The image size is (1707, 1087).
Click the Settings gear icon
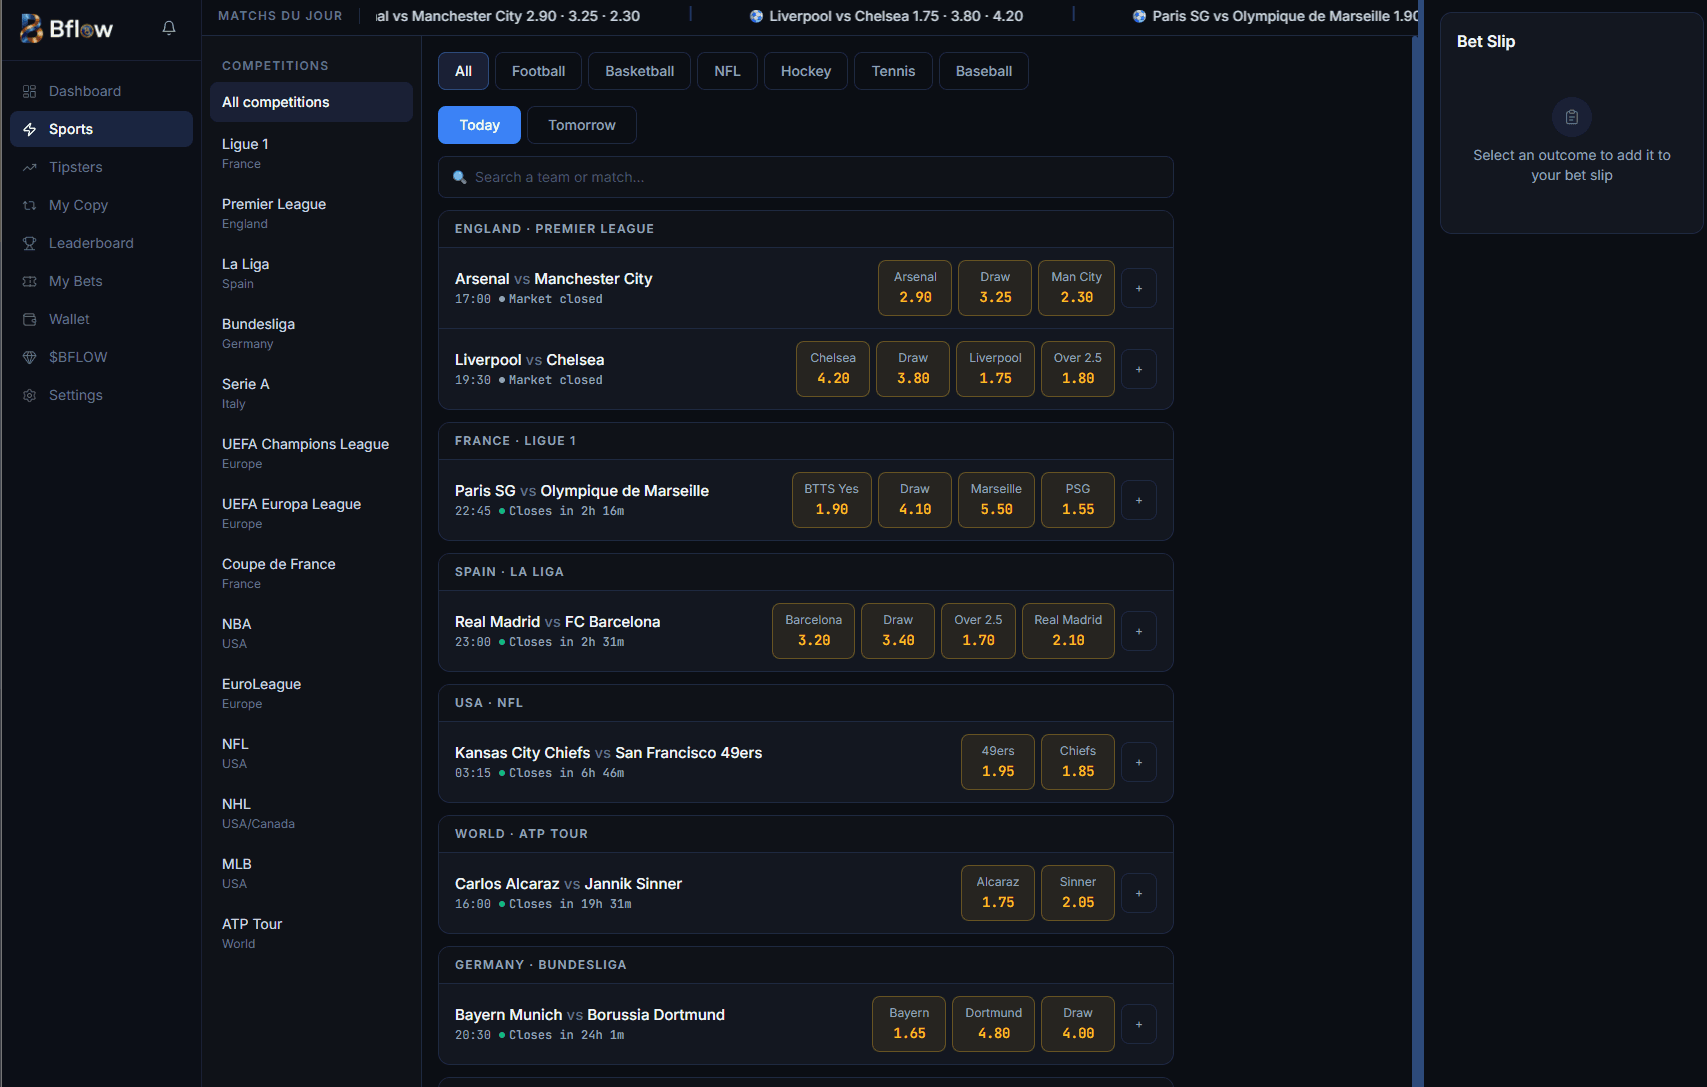[29, 395]
